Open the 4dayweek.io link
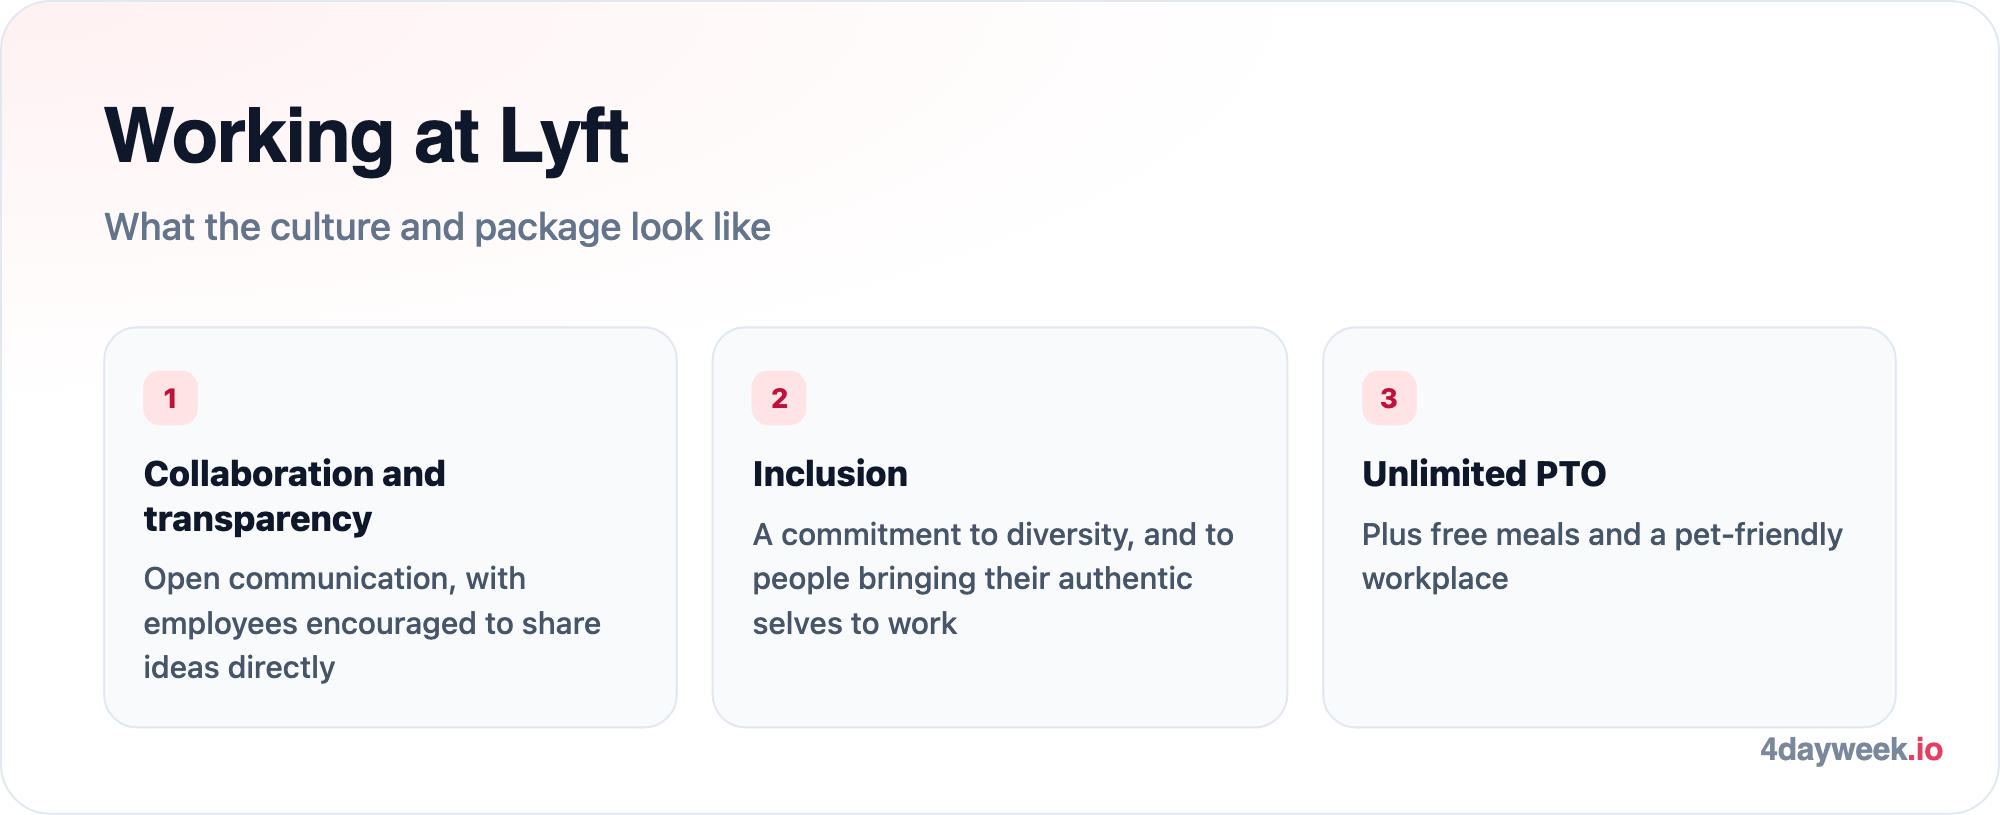The width and height of the screenshot is (2000, 815). point(1851,749)
